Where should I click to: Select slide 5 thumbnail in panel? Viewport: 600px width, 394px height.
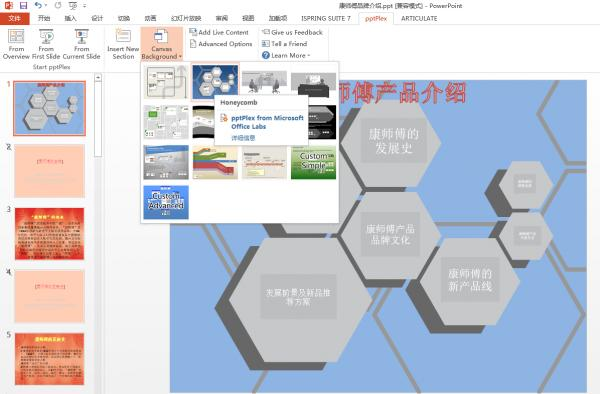pos(49,359)
